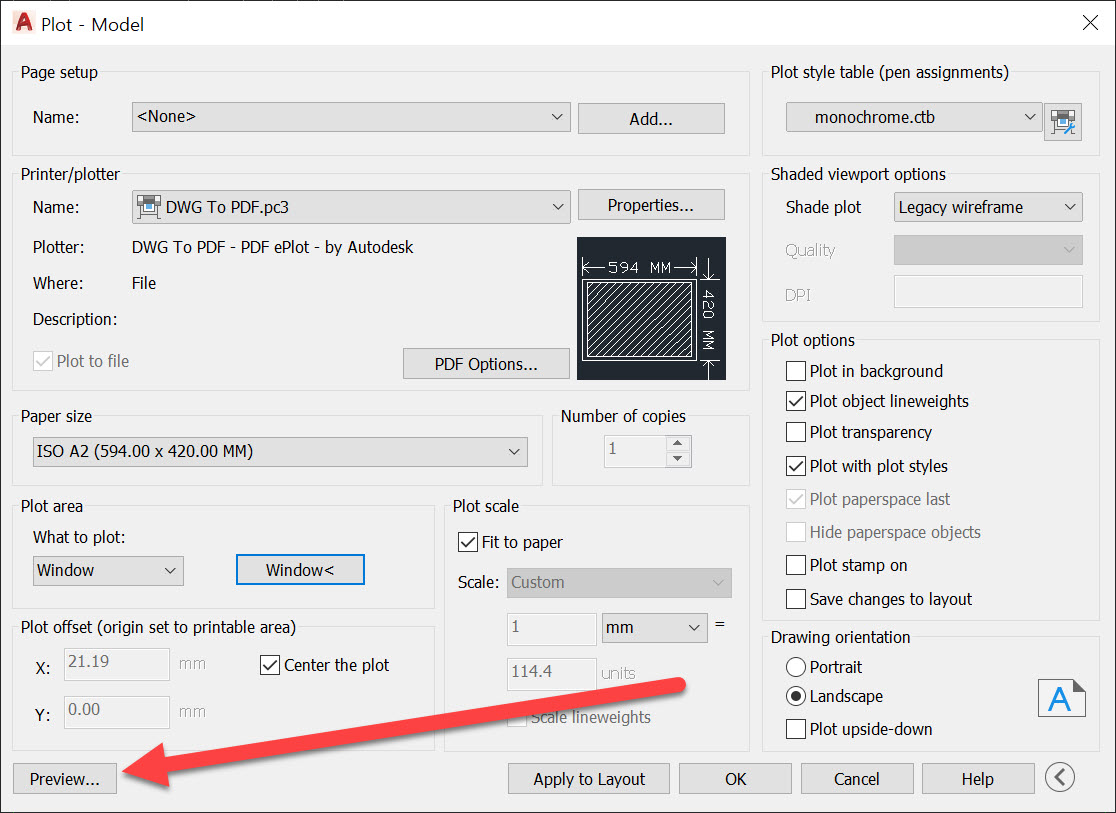
Task: Enable Plot stamp on checkbox
Action: 796,565
